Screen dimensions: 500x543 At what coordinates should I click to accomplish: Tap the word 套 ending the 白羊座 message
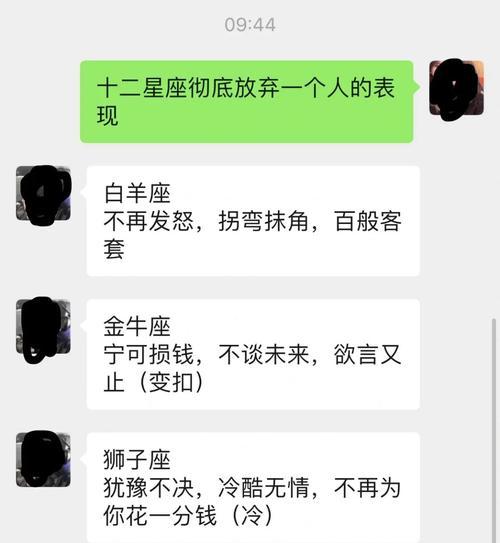(x=114, y=249)
